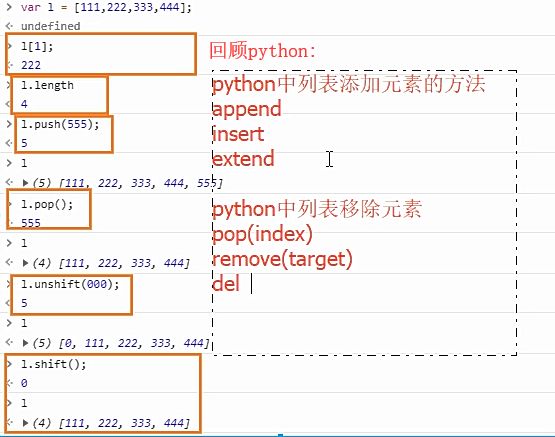Screen dimensions: 555x437
Task: Click the word 'append' in the note
Action: 247,109
